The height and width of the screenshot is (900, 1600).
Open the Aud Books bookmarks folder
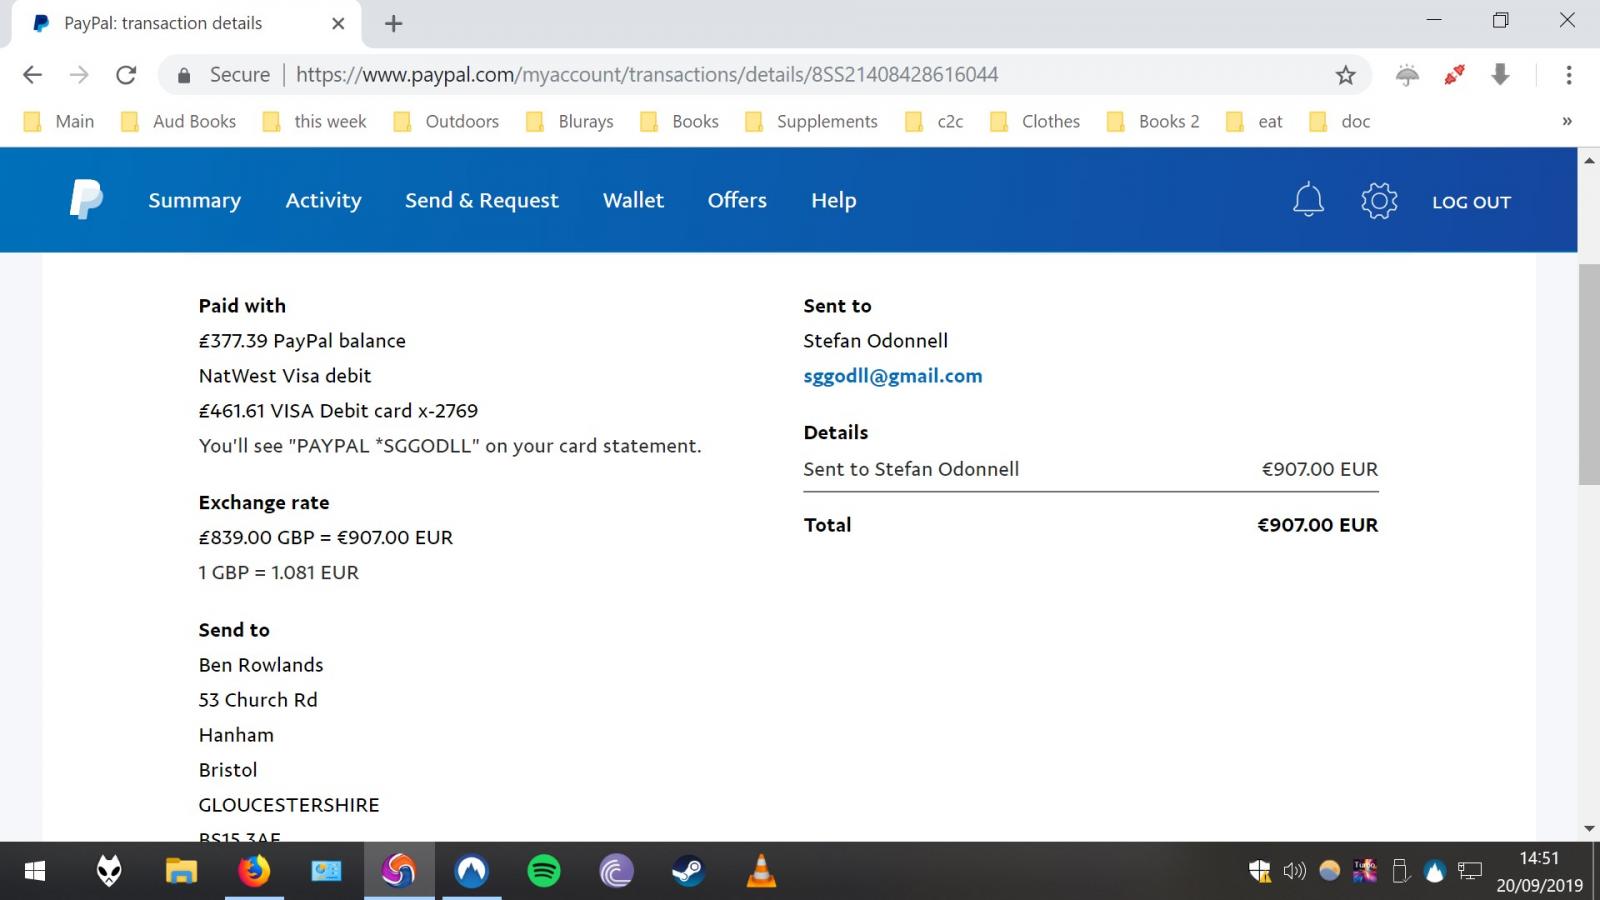pyautogui.click(x=178, y=121)
